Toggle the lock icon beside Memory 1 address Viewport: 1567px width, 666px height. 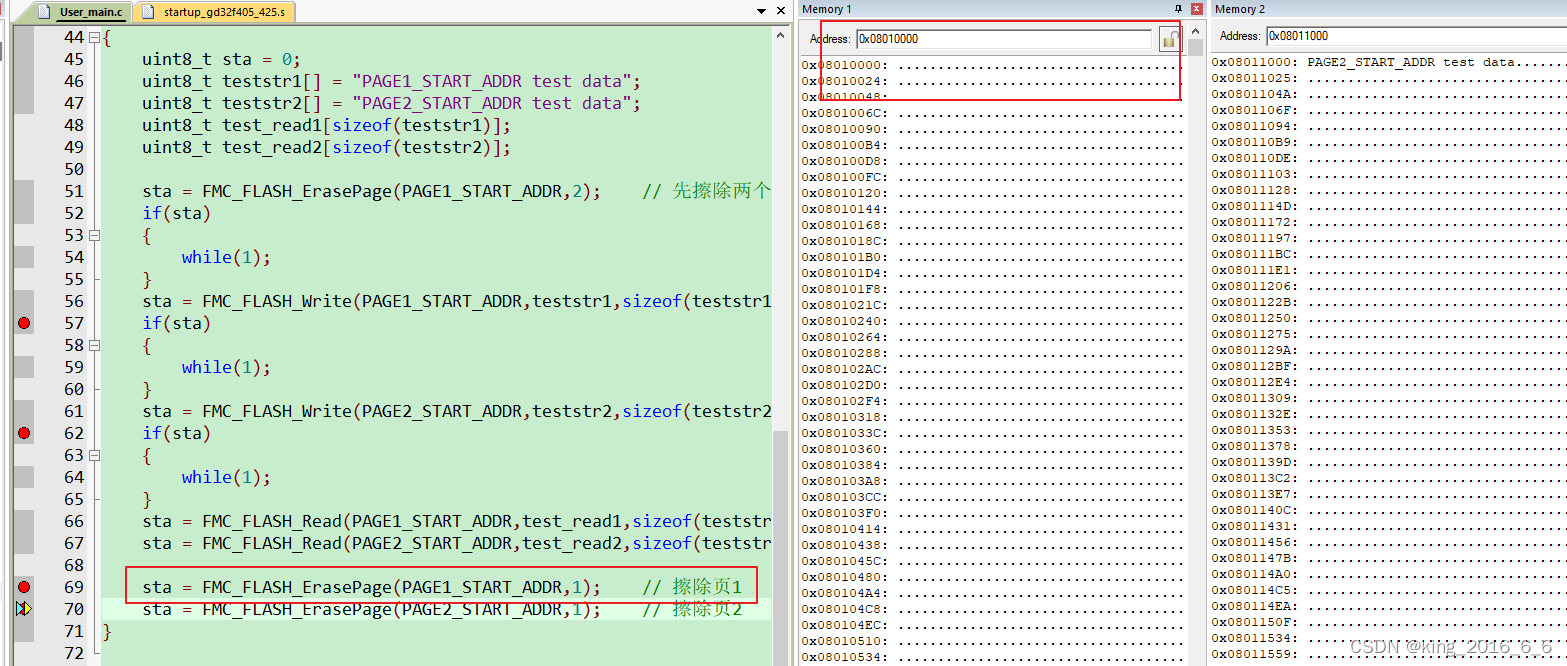(1169, 38)
